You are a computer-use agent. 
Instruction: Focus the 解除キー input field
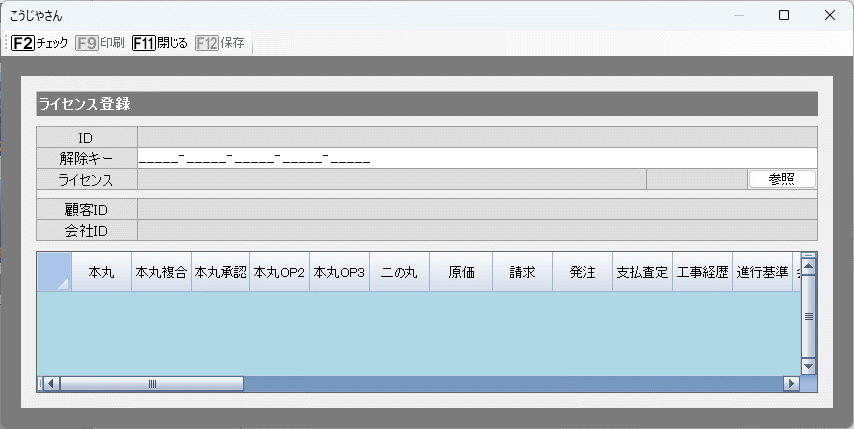477,158
